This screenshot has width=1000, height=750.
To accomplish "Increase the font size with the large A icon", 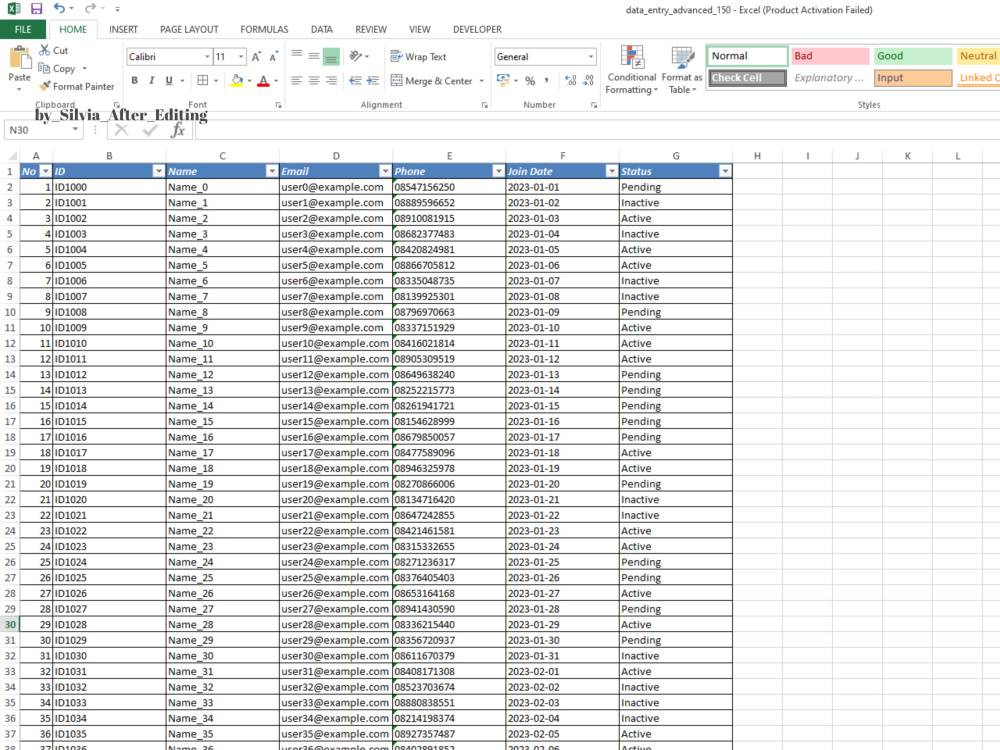I will (x=256, y=57).
